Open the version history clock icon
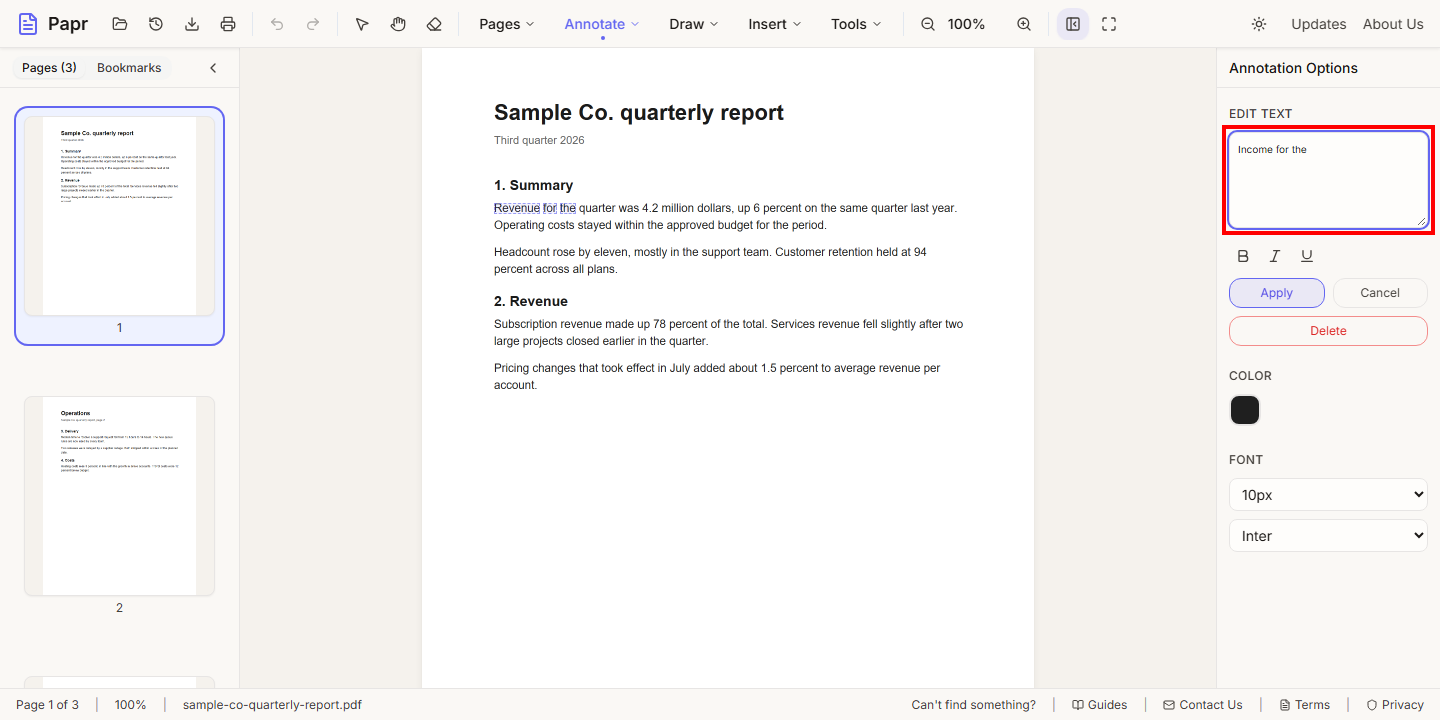The height and width of the screenshot is (720, 1440). tap(156, 24)
